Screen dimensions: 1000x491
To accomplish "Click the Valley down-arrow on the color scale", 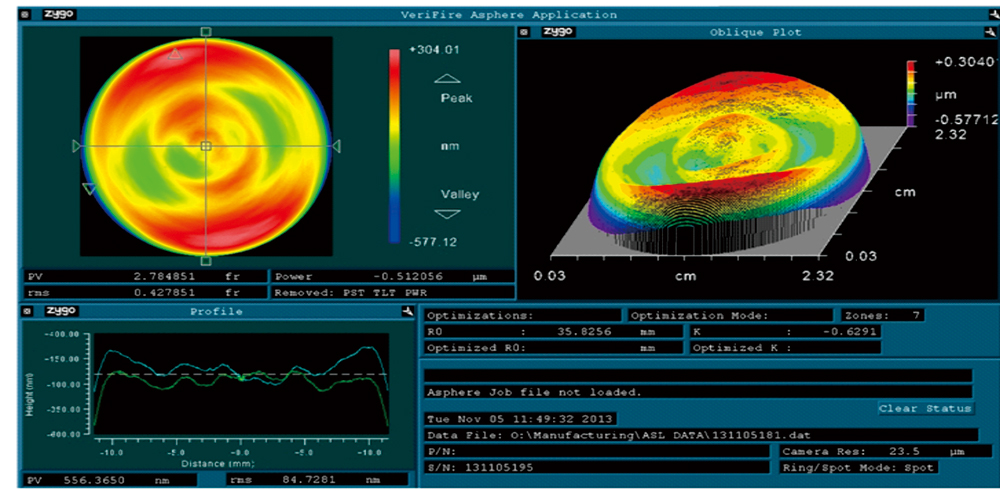I will (448, 213).
